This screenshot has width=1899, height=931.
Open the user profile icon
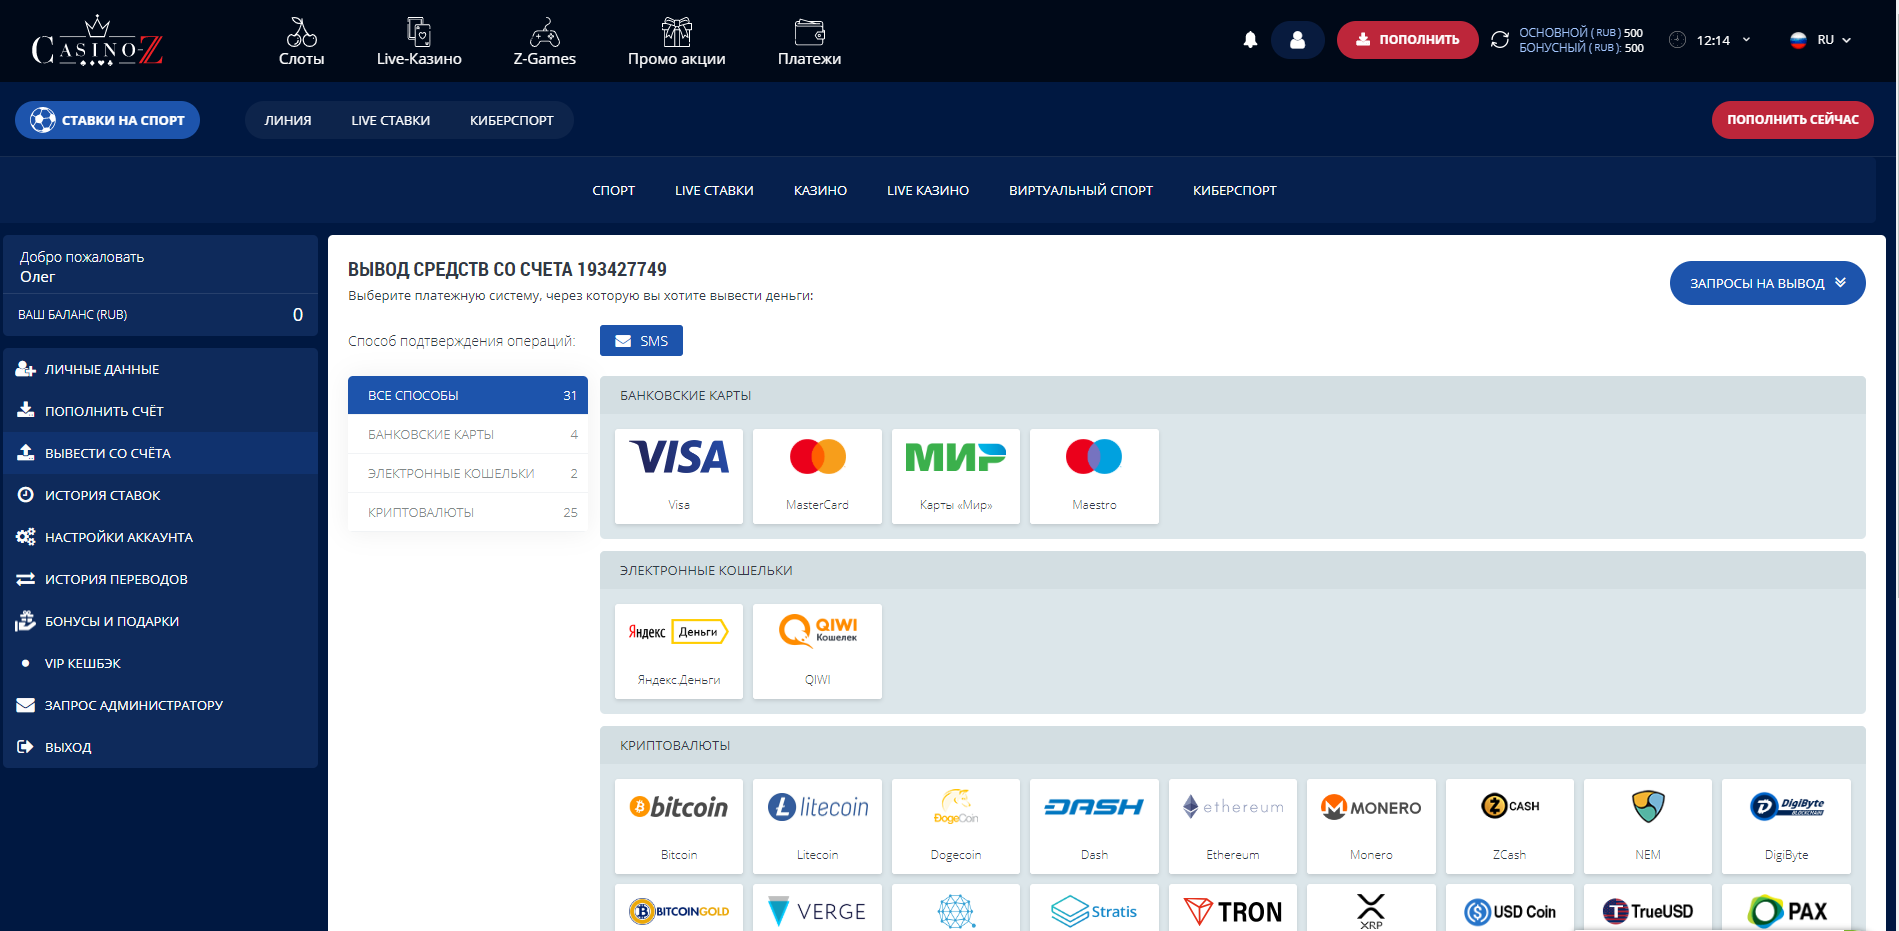(x=1298, y=40)
